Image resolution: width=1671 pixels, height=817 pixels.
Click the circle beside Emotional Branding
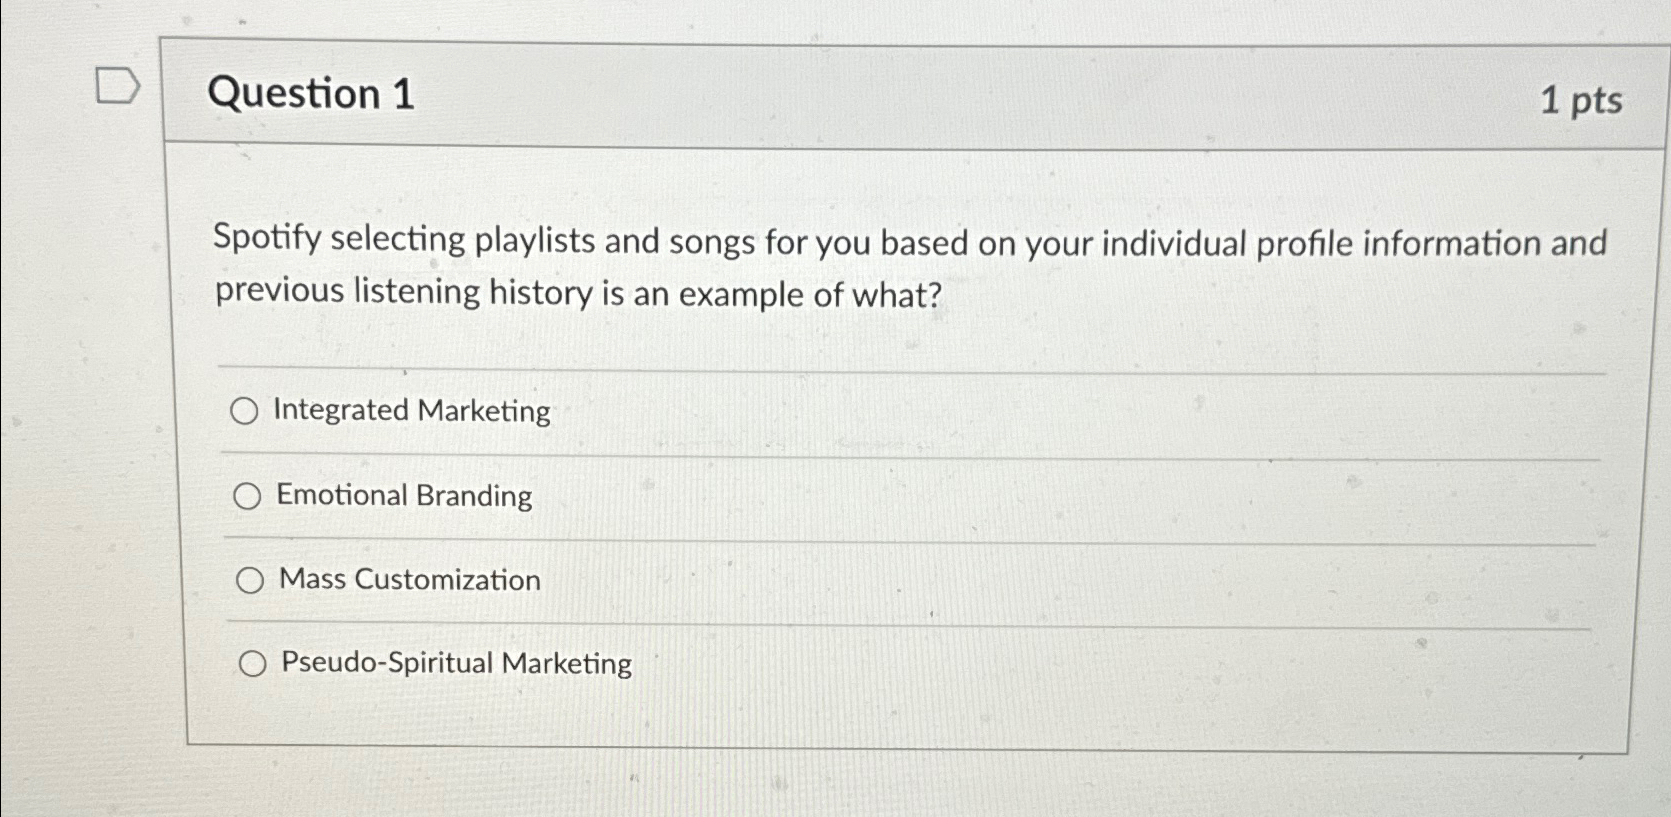[x=247, y=496]
